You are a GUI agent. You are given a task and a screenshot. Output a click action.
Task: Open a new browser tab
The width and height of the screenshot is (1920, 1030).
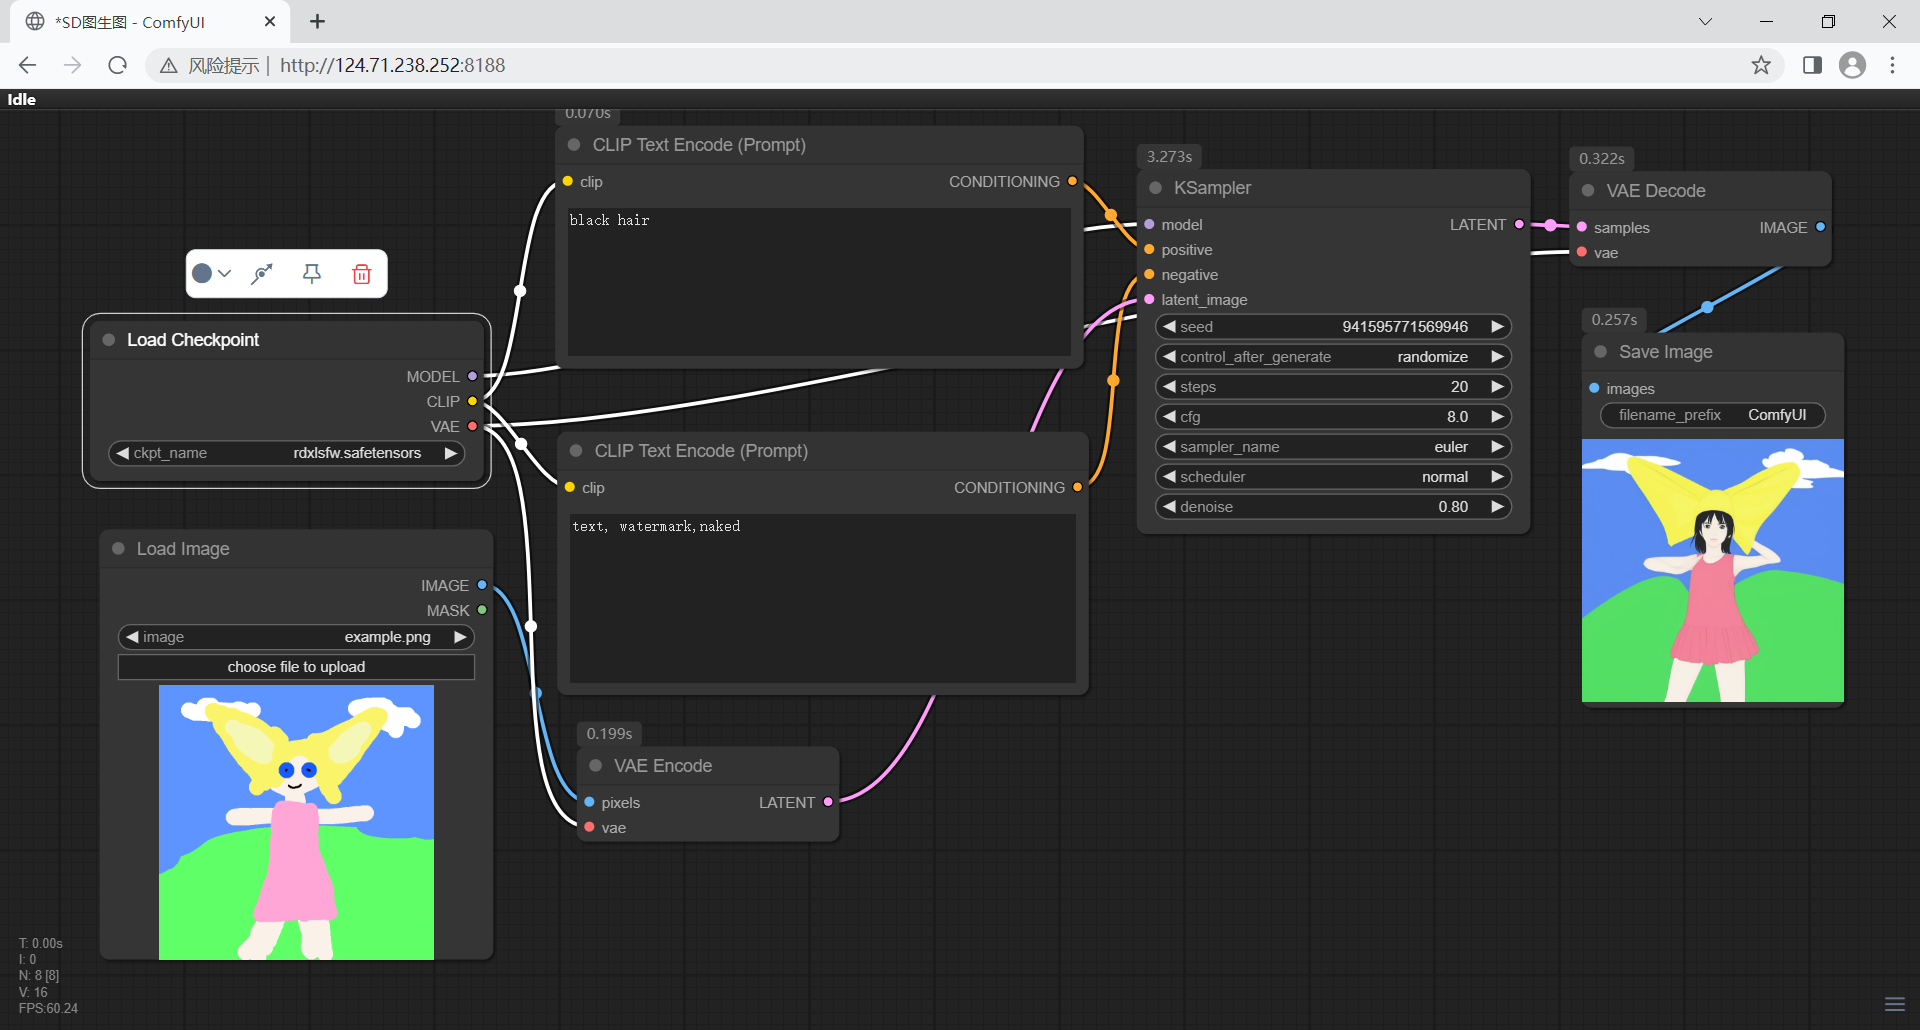(317, 22)
